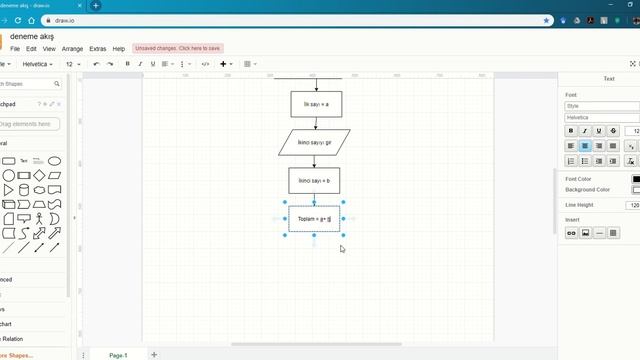Insert table from the Text panel
Screen dimensions: 640x360
(613, 233)
